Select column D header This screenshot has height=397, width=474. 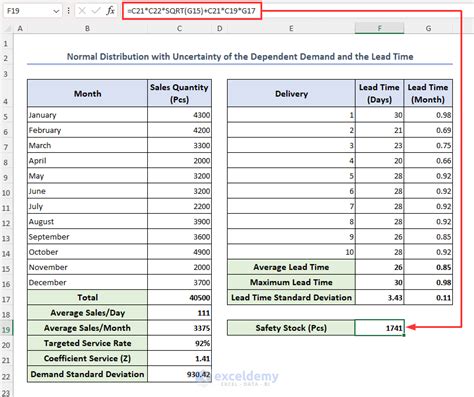(219, 29)
